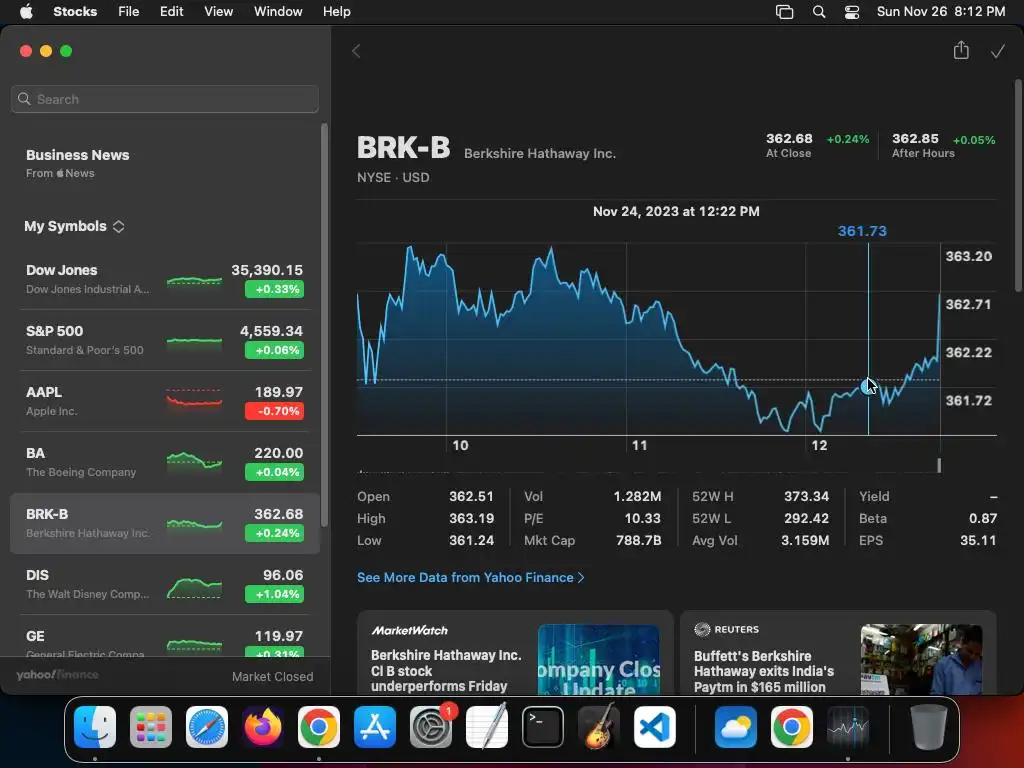1024x768 pixels.
Task: Click the 362.85 After Hours price
Action: 915,138
